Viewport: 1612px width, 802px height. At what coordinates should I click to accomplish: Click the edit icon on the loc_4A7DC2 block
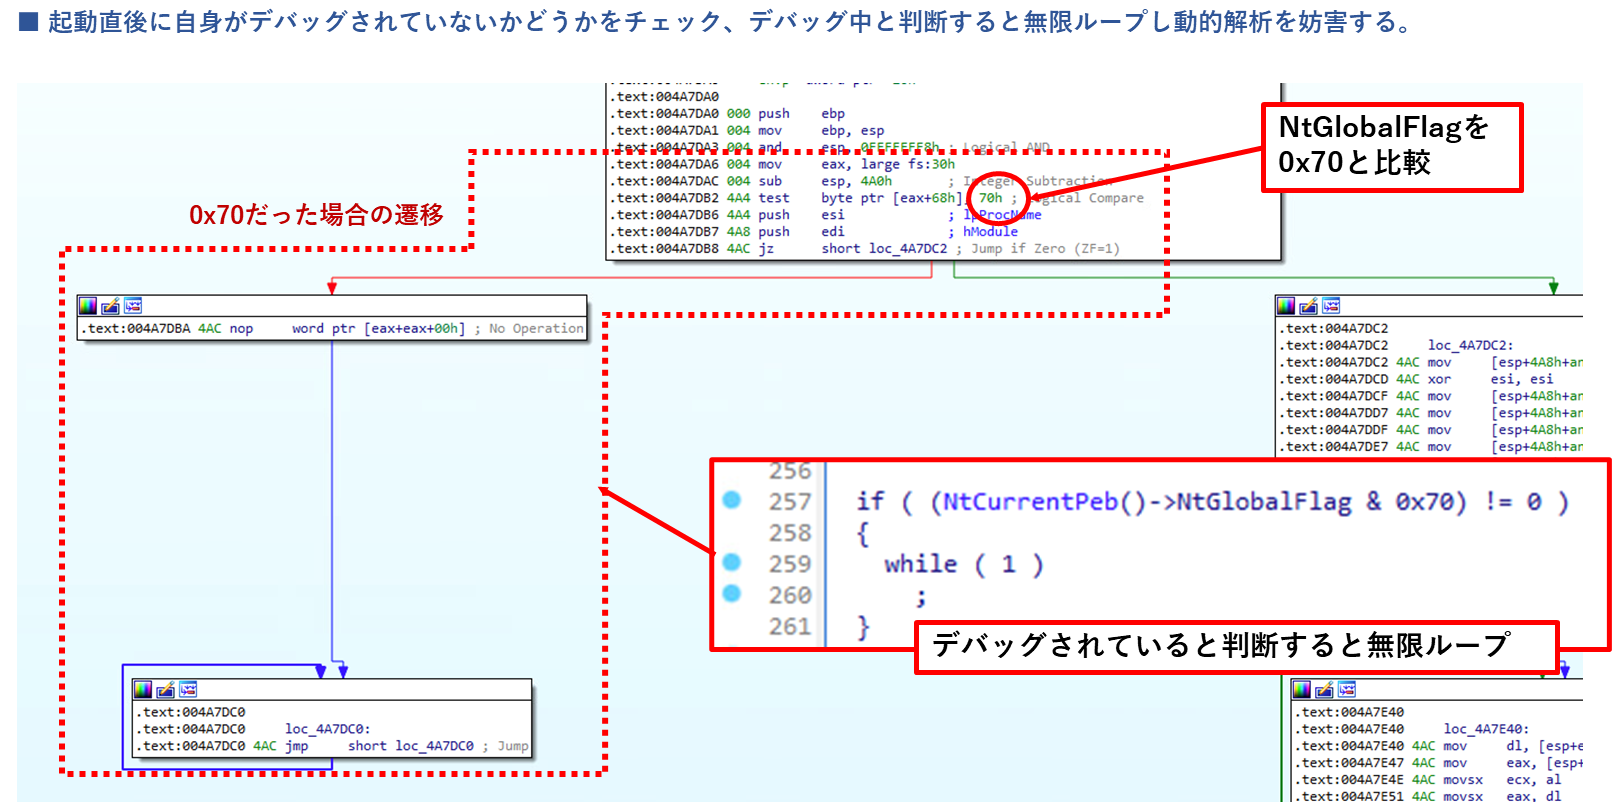click(1308, 306)
